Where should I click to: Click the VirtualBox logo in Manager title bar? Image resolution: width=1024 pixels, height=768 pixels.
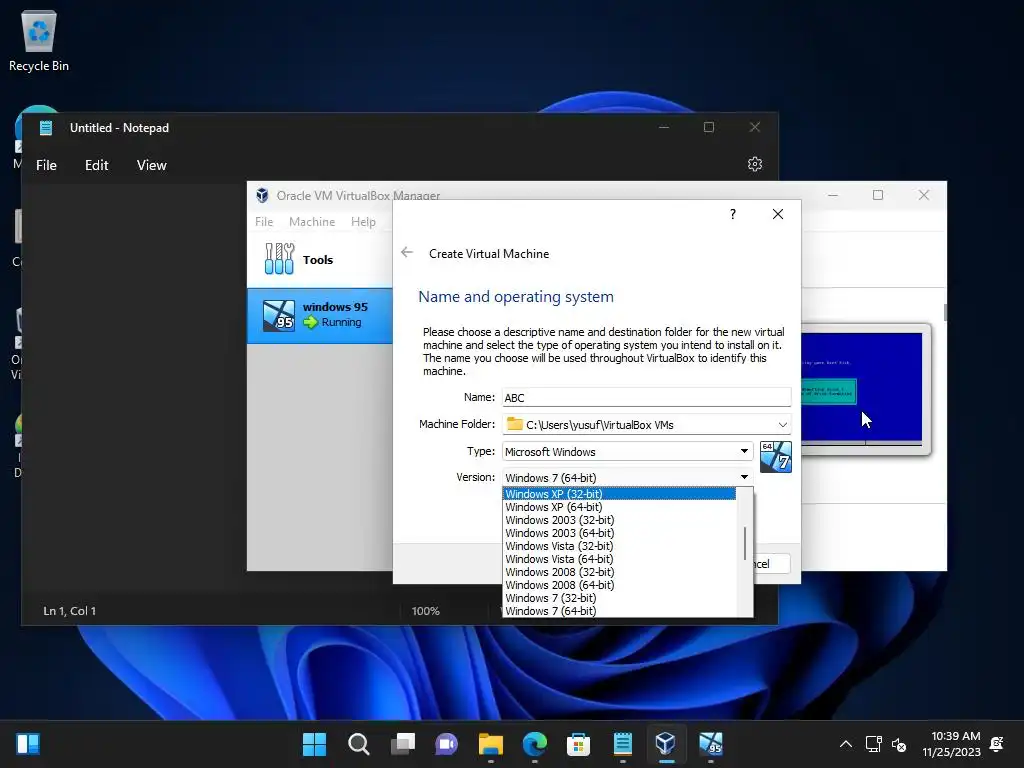click(263, 195)
